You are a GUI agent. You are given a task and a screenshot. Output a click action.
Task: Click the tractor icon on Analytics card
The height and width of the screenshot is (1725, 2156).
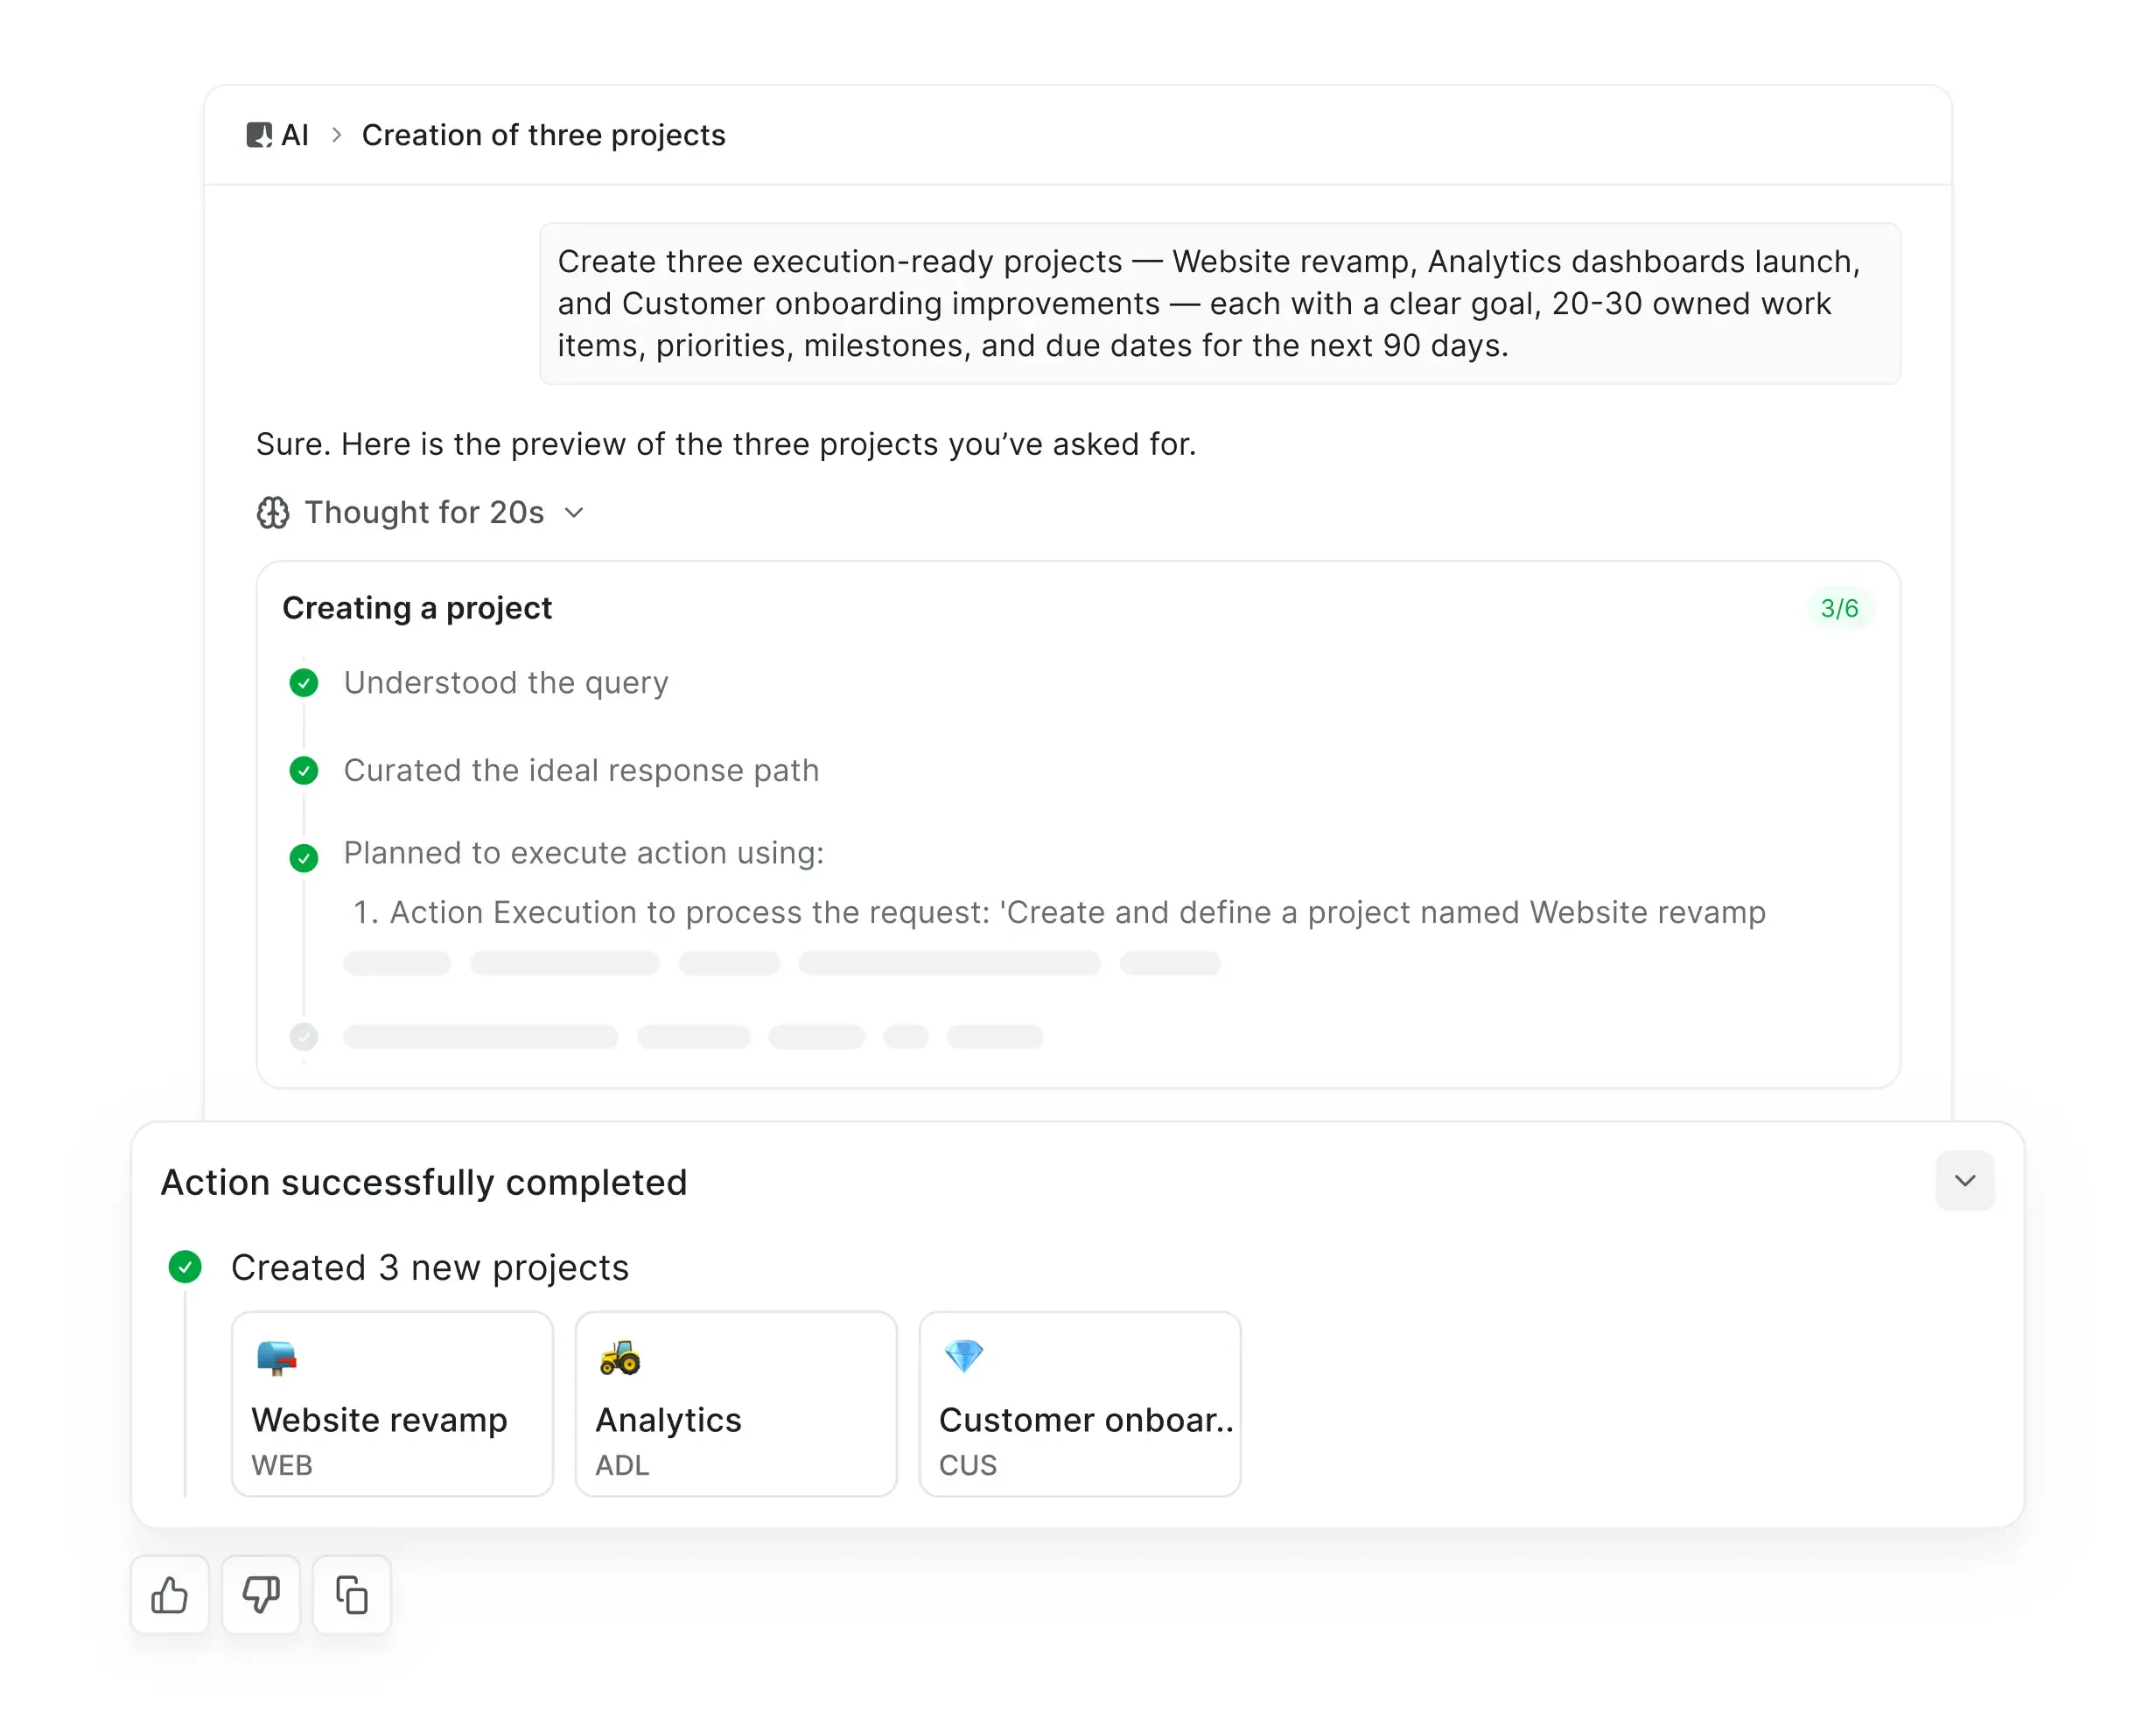620,1358
